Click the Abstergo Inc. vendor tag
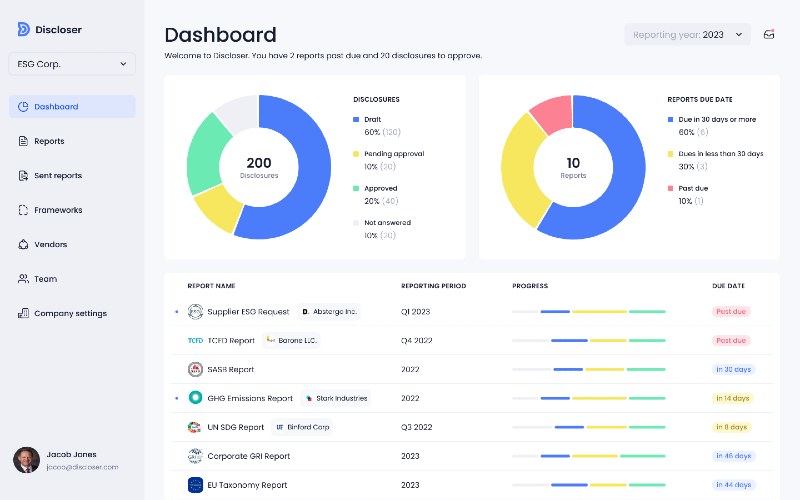800x500 pixels. pos(329,311)
